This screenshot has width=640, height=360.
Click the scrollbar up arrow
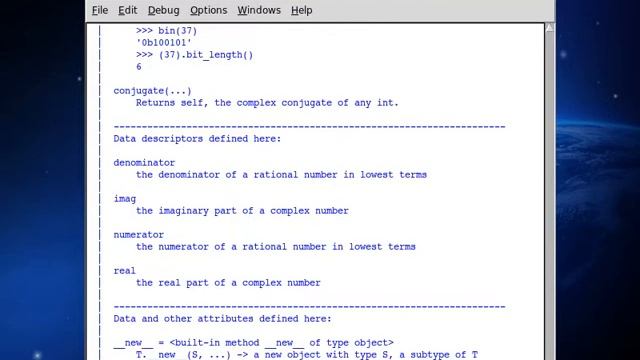(549, 28)
